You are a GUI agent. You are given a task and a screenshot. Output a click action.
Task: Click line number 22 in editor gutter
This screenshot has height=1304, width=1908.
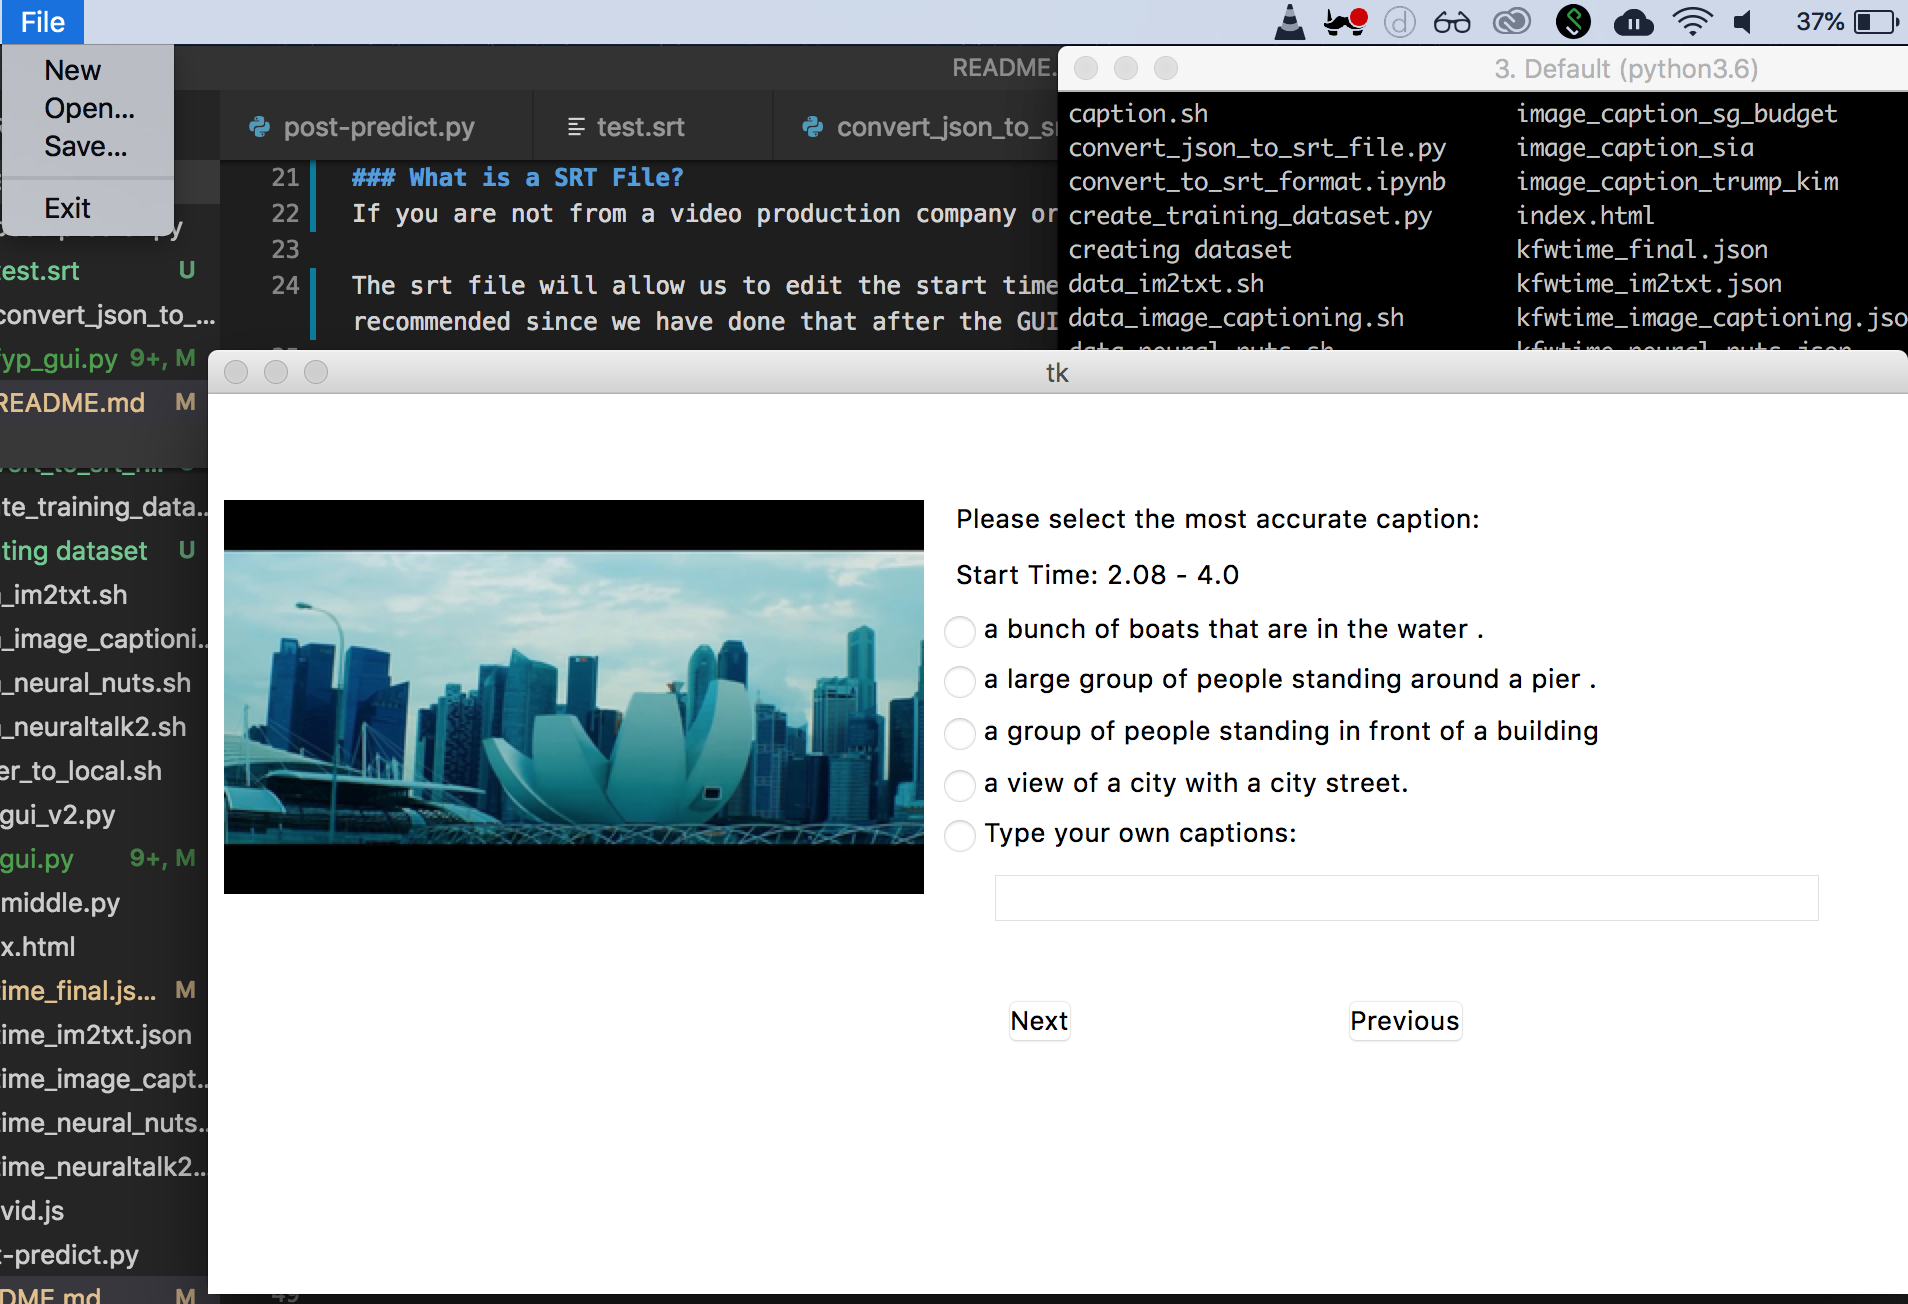[x=285, y=214]
